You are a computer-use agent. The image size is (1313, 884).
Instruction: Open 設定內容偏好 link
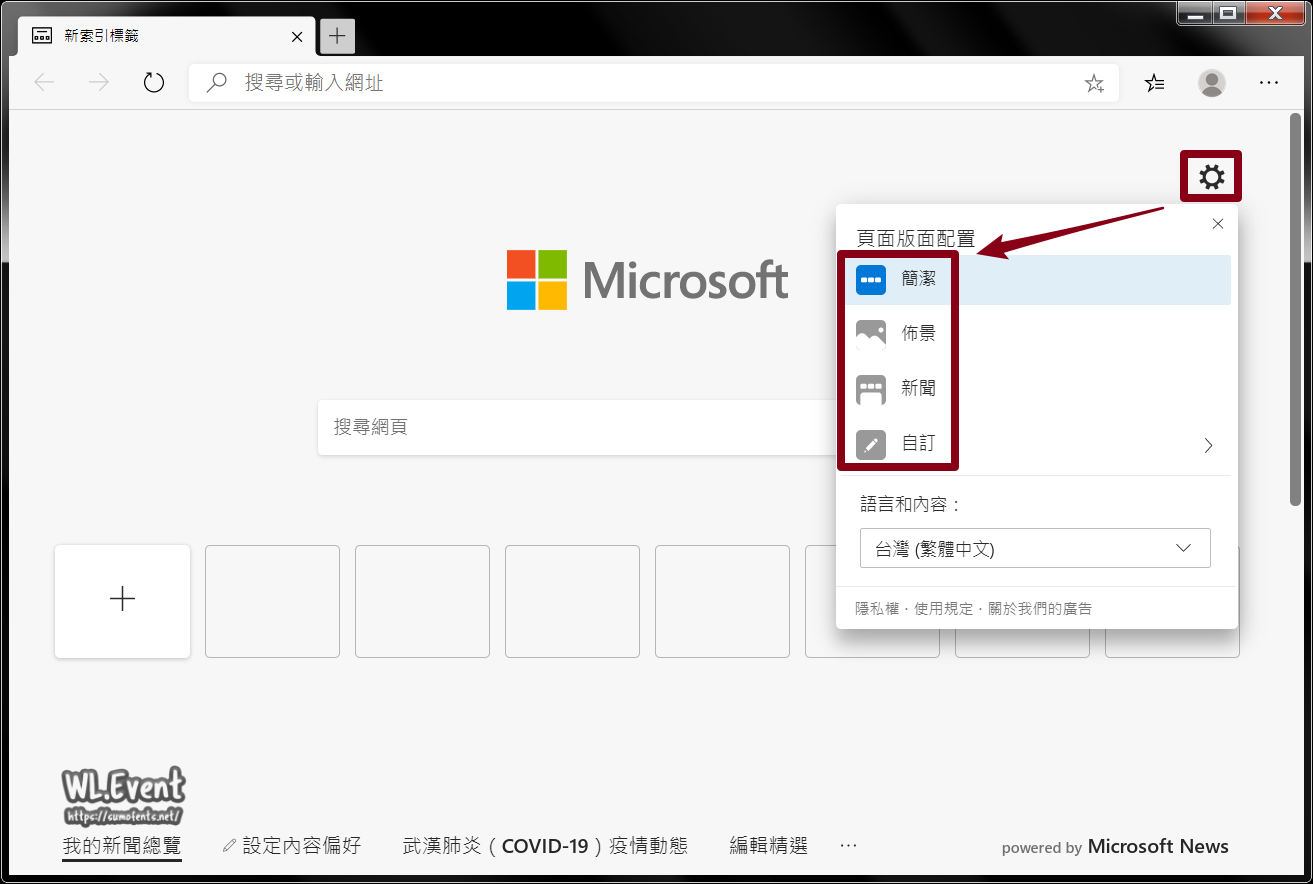pyautogui.click(x=291, y=846)
